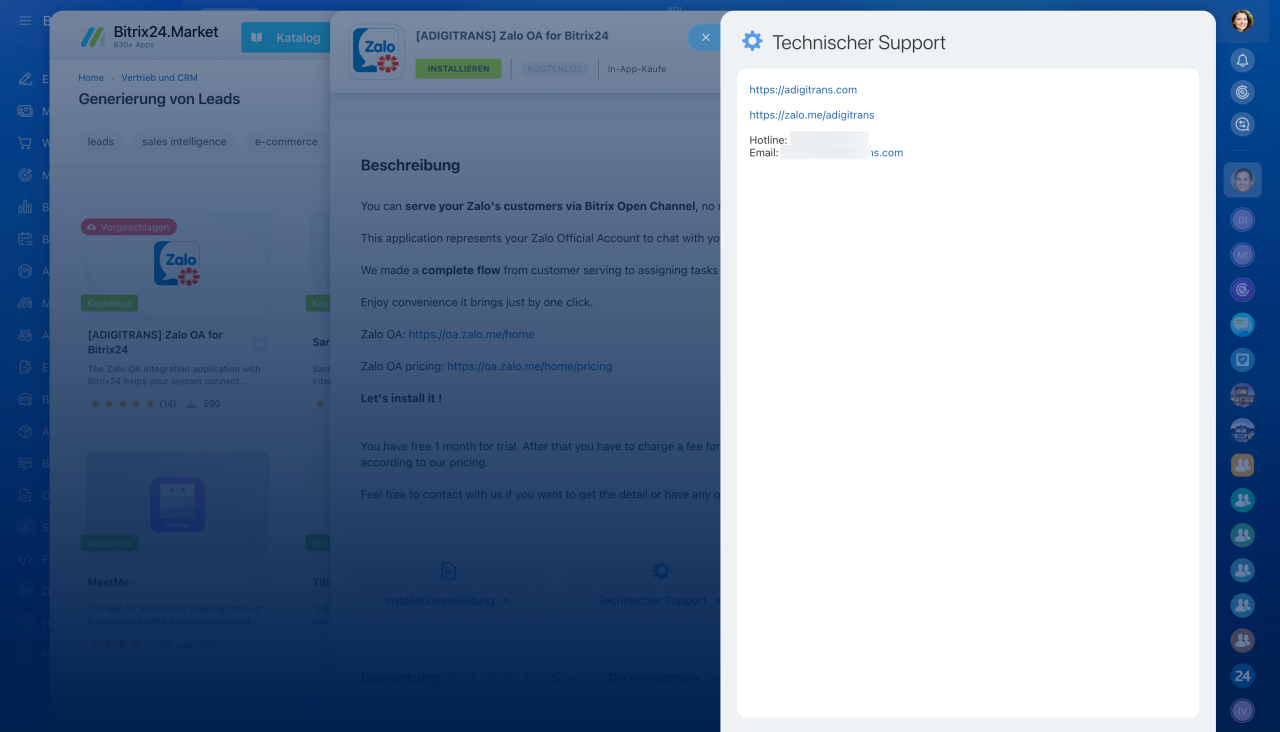The image size is (1280, 732).
Task: Click the green INSTALLIEREN button
Action: 458,69
